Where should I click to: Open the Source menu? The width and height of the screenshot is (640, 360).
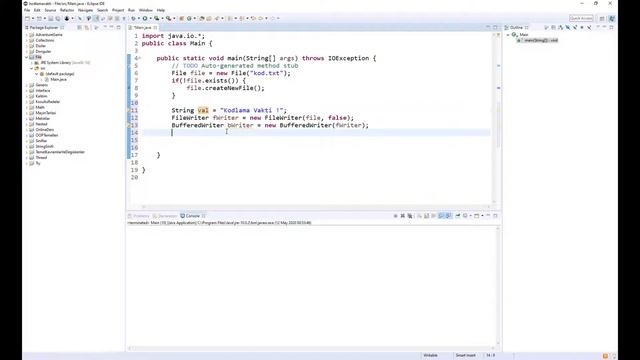pyautogui.click(x=50, y=10)
